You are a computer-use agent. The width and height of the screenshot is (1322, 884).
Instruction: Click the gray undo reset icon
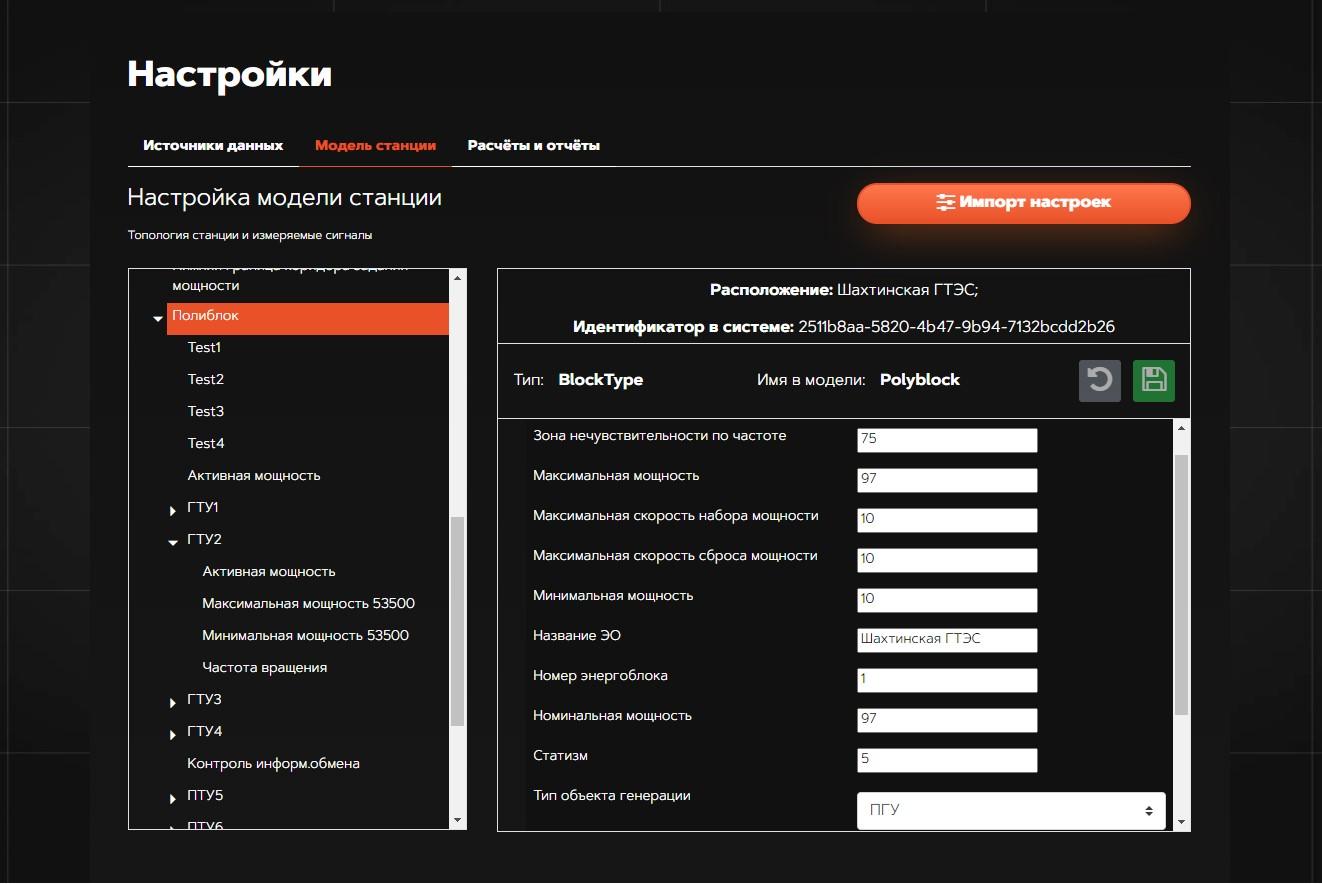(x=1099, y=381)
